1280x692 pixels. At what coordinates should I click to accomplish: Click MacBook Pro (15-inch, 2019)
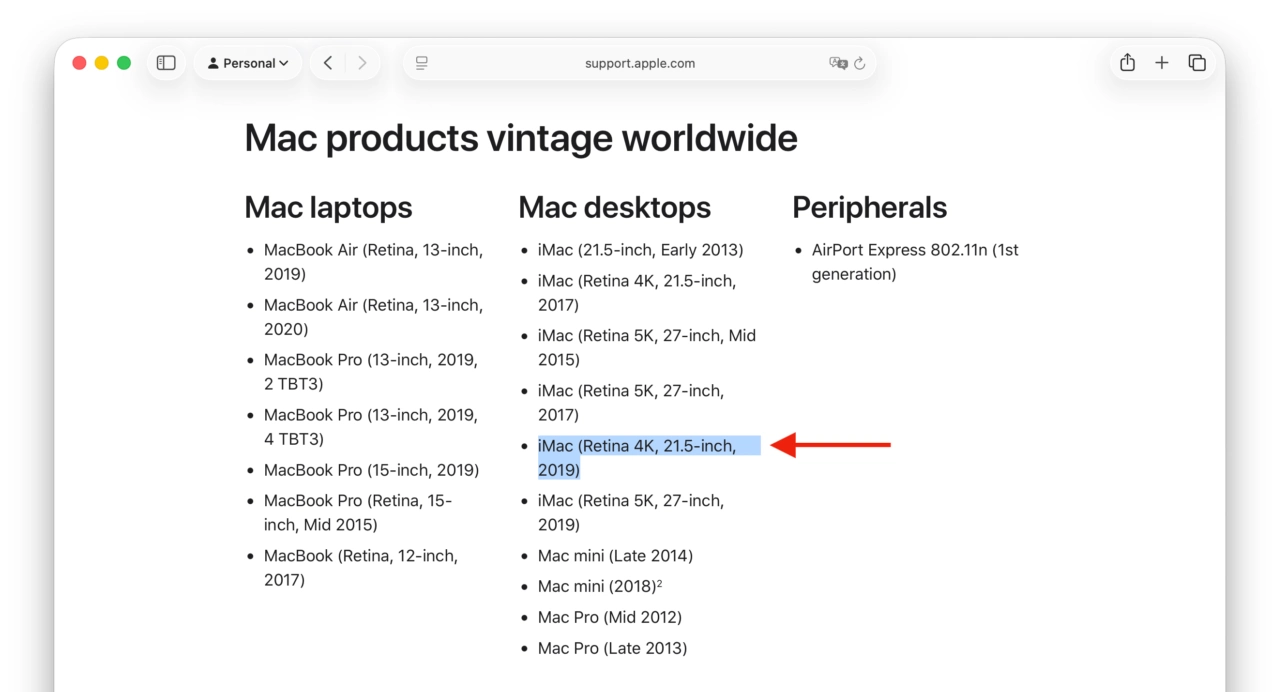coord(371,470)
